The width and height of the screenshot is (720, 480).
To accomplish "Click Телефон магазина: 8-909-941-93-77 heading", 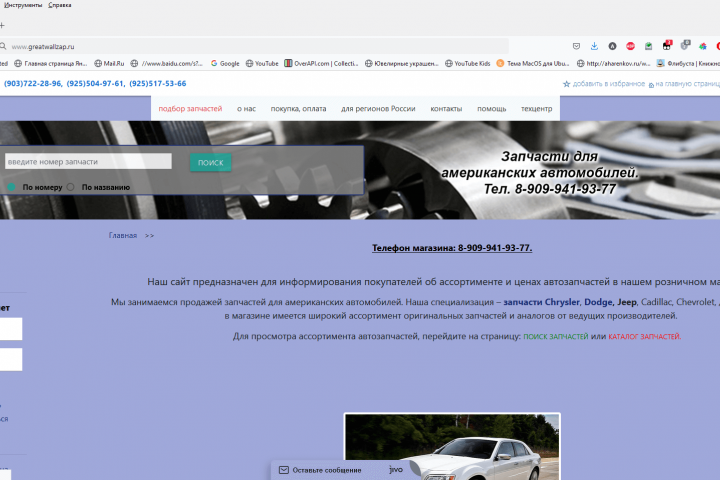I will point(452,248).
